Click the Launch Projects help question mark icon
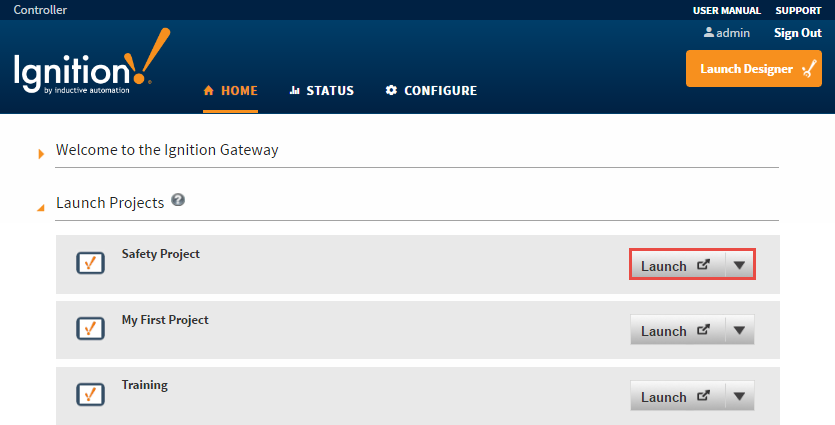 tap(178, 200)
